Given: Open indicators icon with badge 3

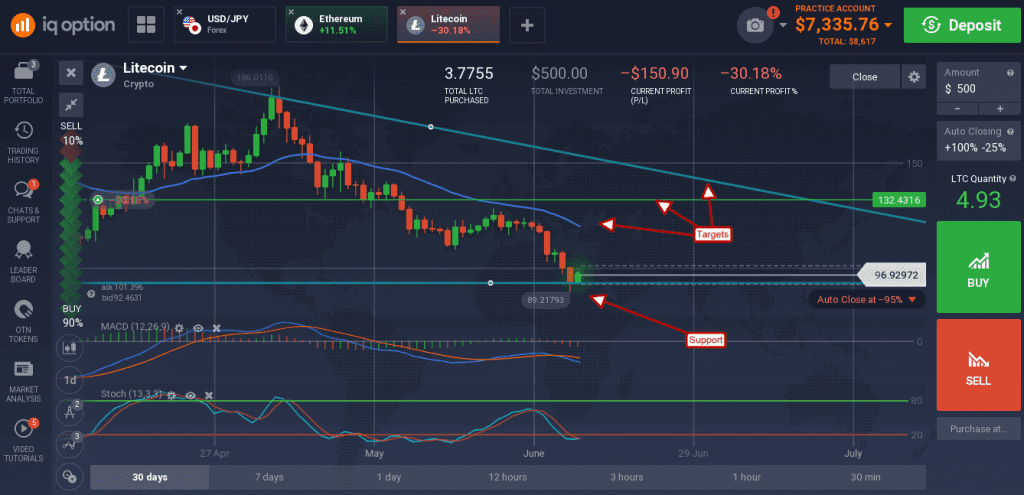Looking at the screenshot, I should click(x=70, y=443).
